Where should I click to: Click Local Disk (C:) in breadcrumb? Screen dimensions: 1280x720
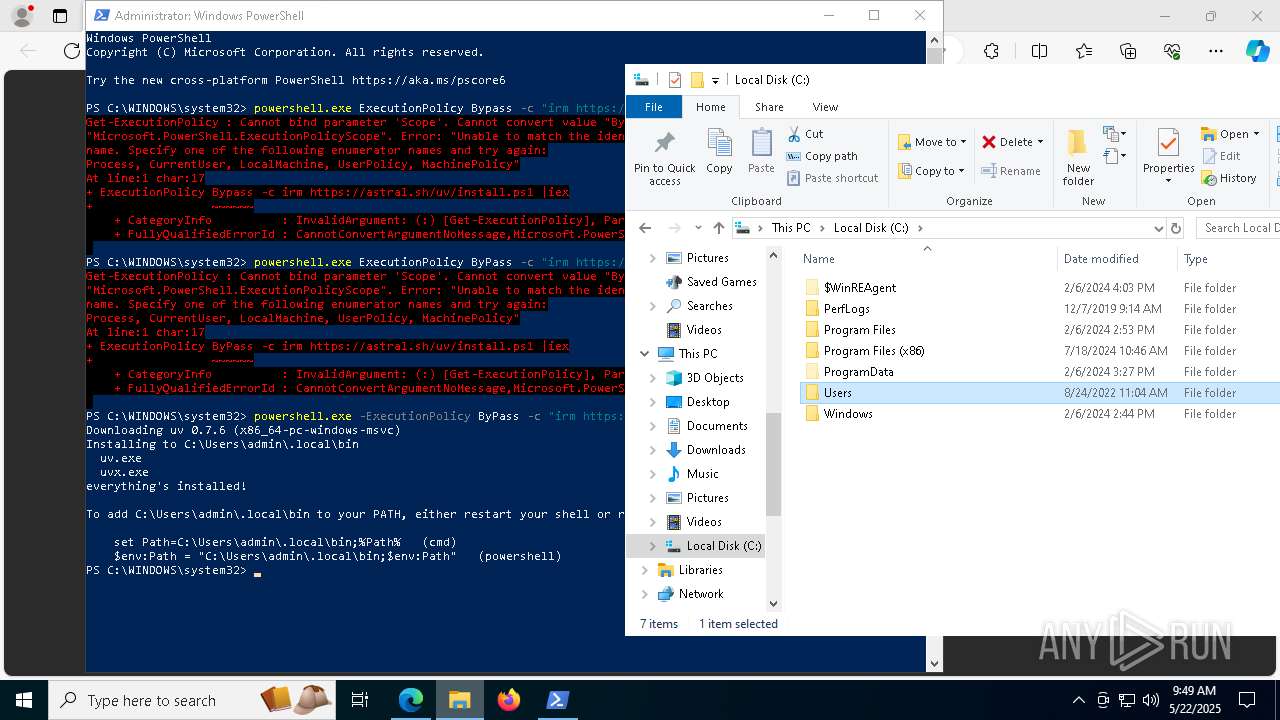pos(871,228)
